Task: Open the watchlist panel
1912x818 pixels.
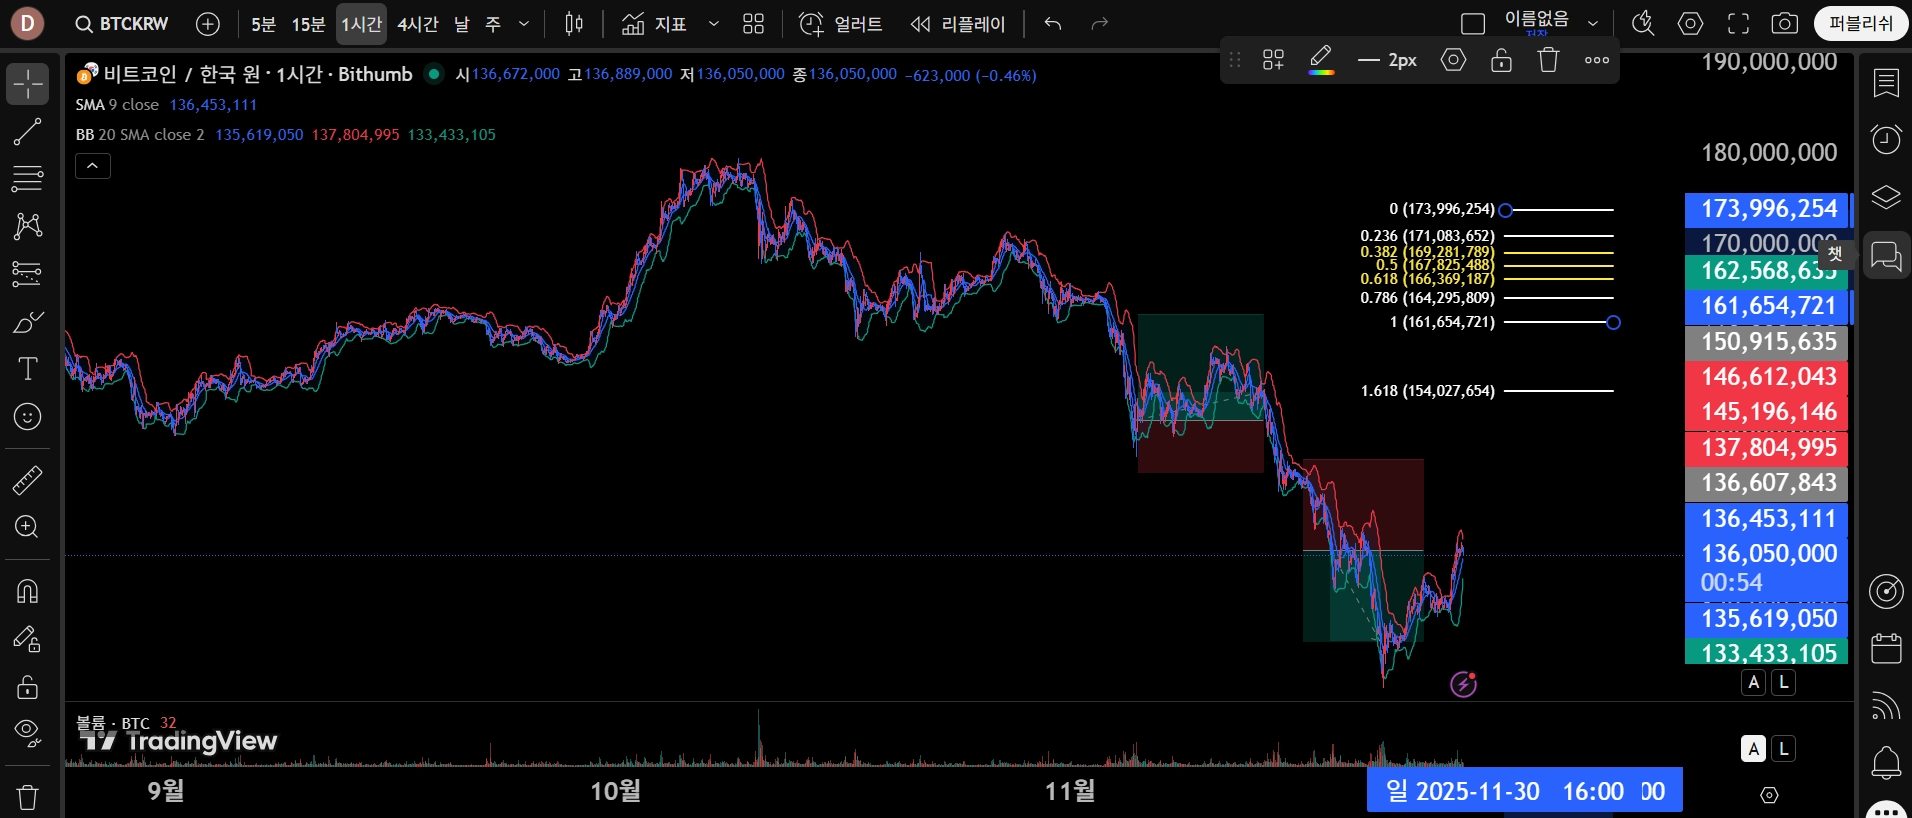Action: [1886, 83]
